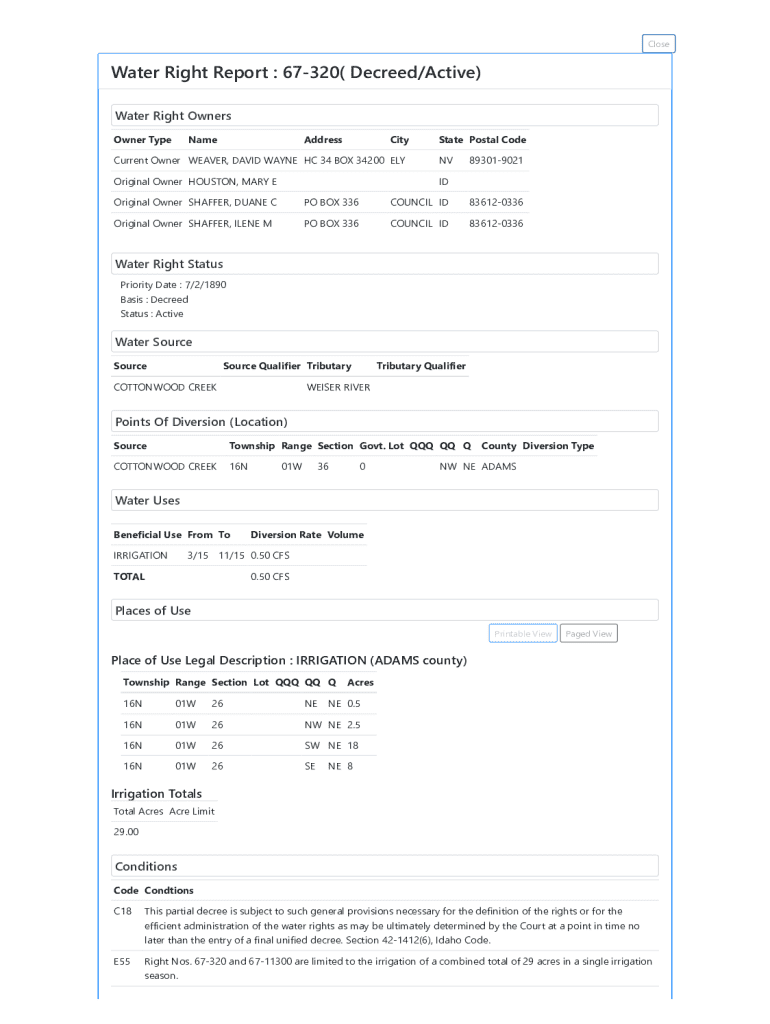
Task: Click the Water Right Status section header
Action: point(169,264)
